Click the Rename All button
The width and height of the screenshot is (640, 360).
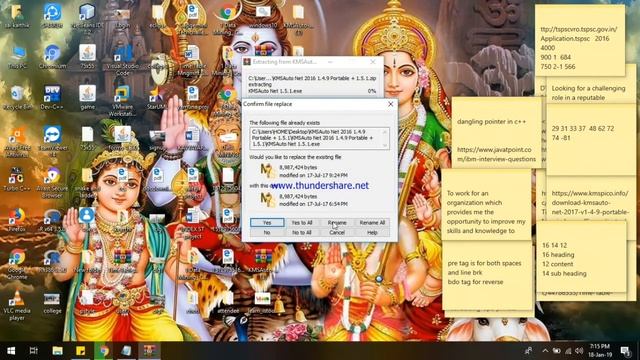click(372, 222)
